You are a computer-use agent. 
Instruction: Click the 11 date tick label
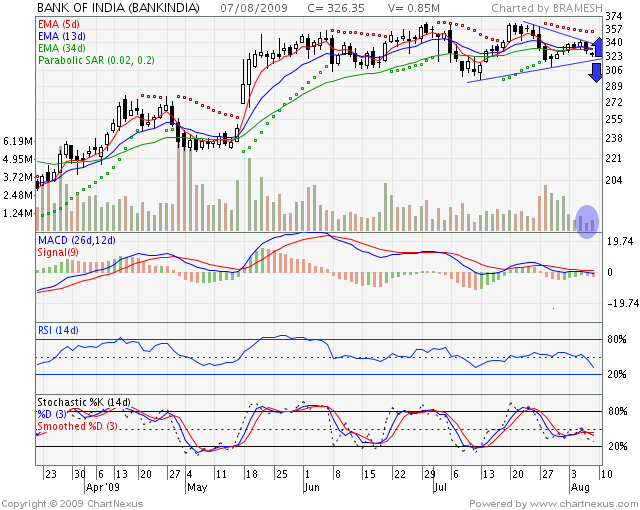point(221,474)
